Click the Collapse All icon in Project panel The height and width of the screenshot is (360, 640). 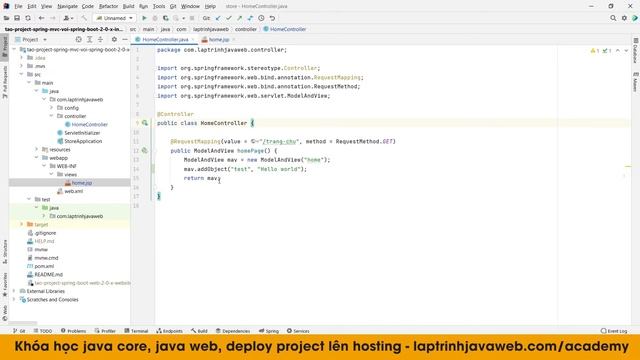100,39
